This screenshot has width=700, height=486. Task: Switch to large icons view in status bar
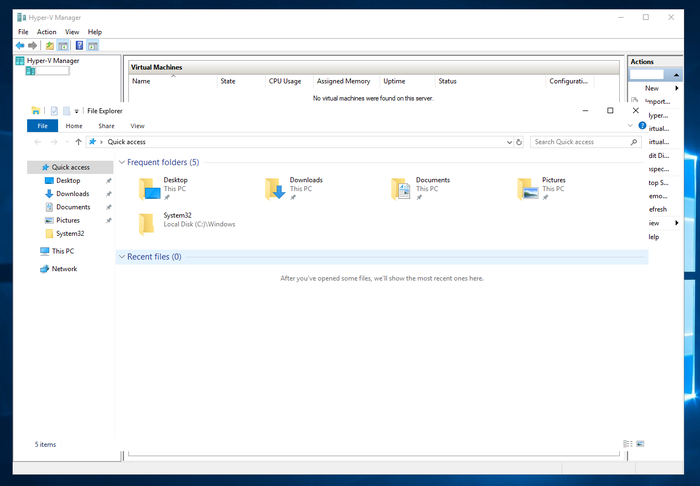tap(640, 443)
